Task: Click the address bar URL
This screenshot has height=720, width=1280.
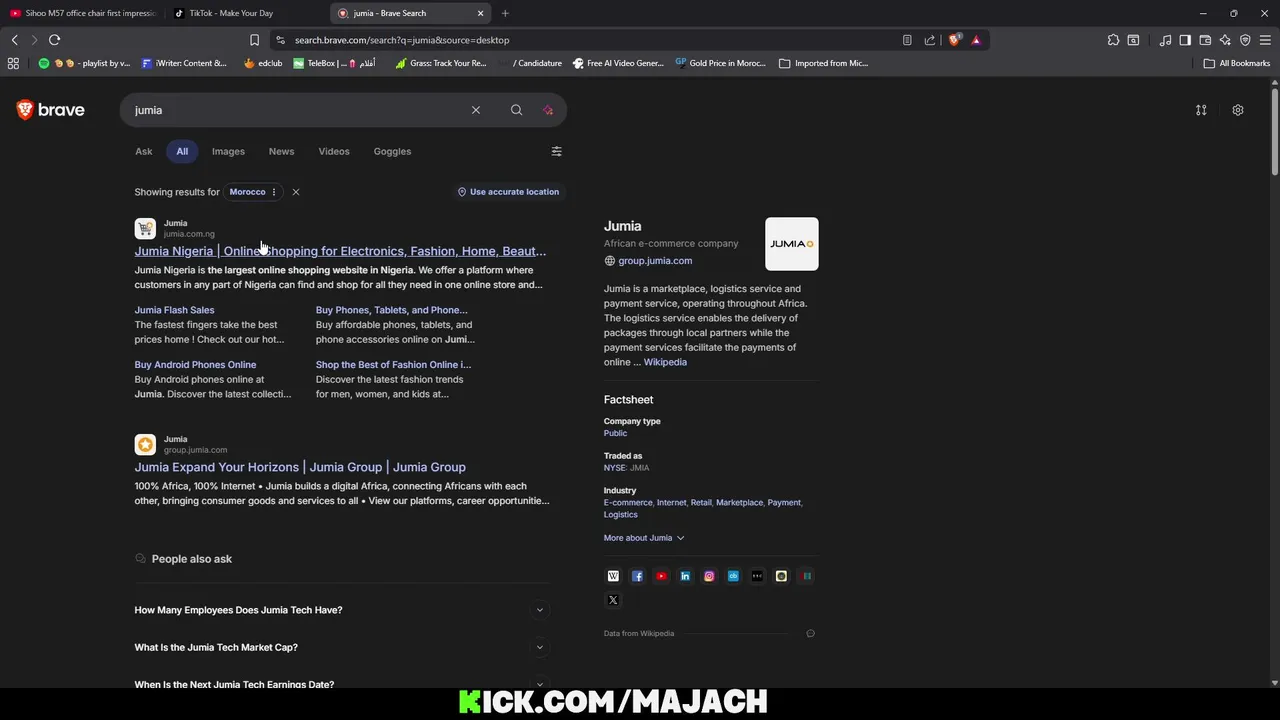Action: pos(402,40)
